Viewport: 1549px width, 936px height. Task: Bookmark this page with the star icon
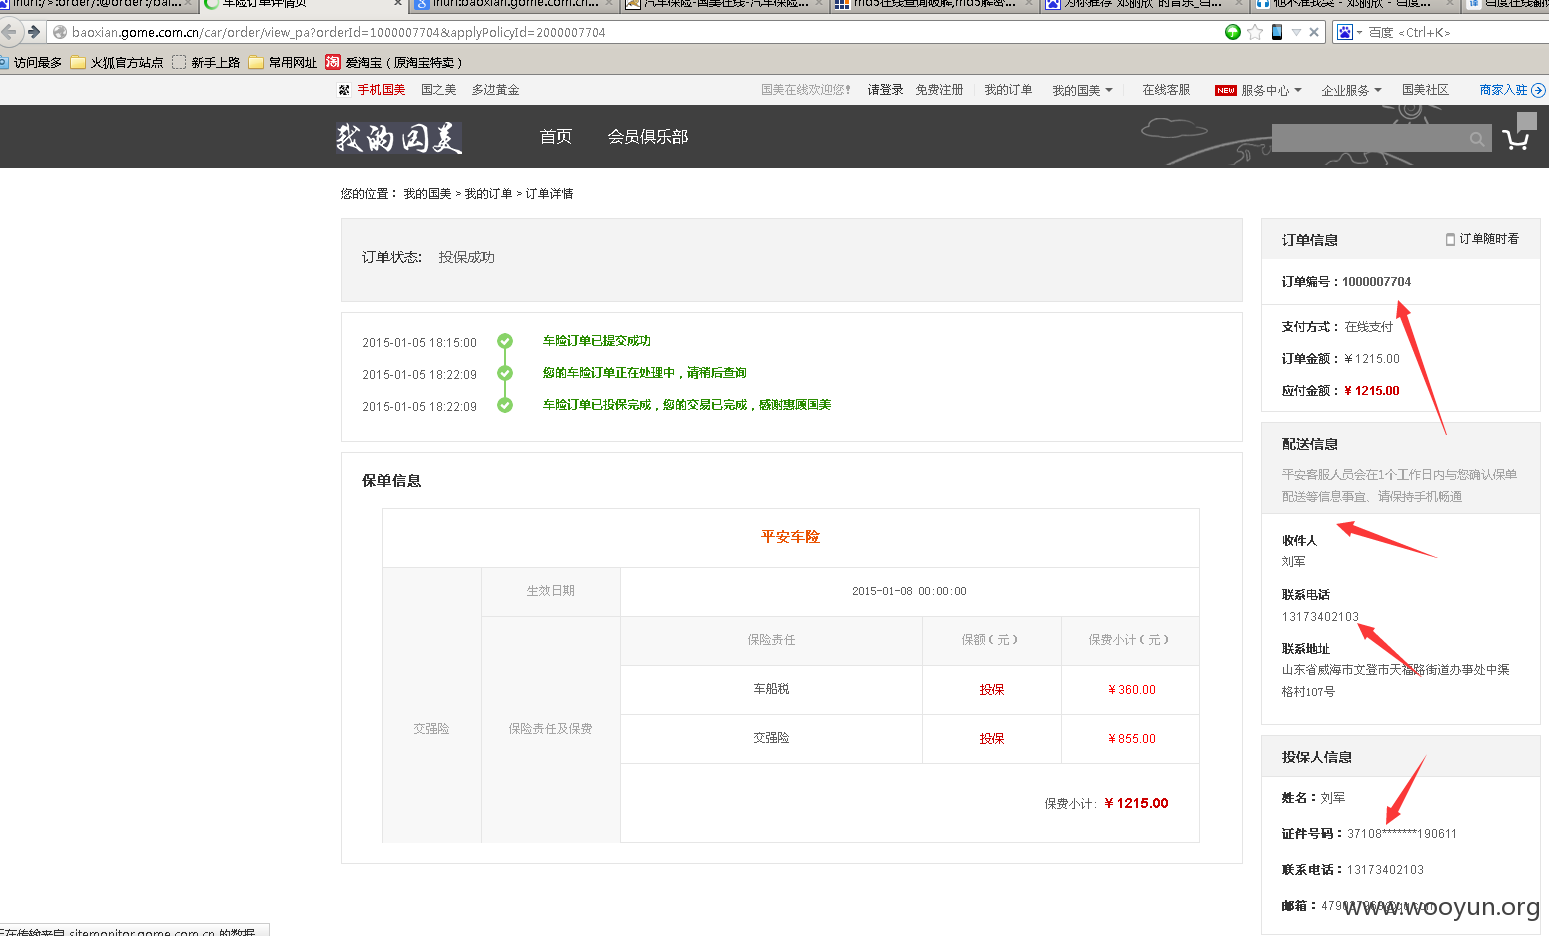(1255, 32)
